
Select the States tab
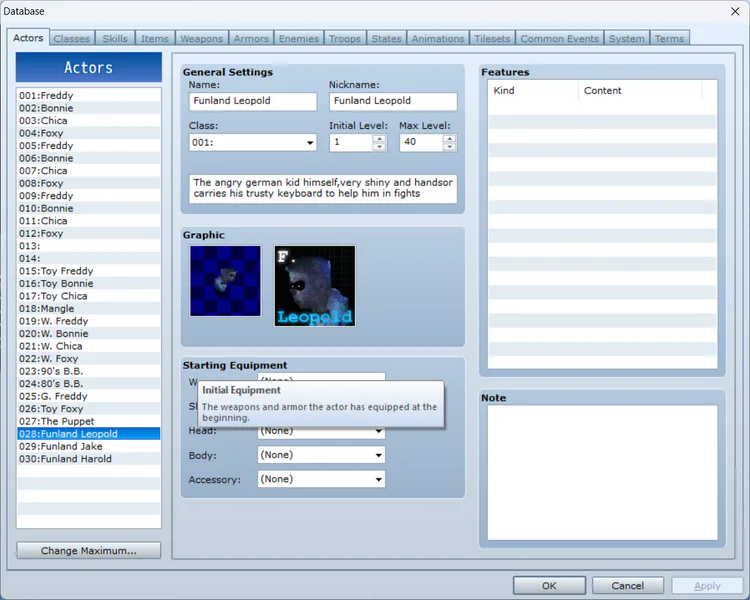tap(386, 38)
